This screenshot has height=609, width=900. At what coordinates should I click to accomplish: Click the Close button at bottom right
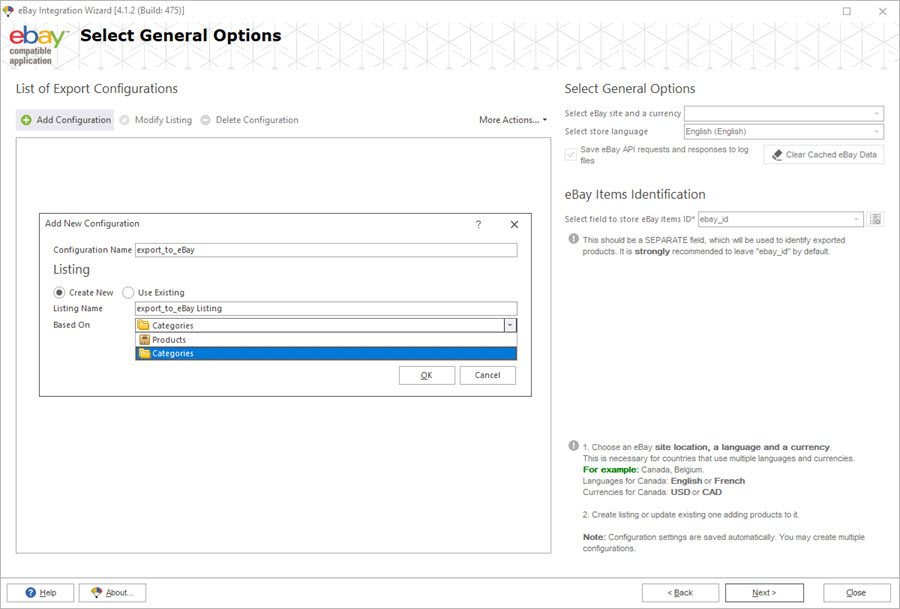coord(856,593)
